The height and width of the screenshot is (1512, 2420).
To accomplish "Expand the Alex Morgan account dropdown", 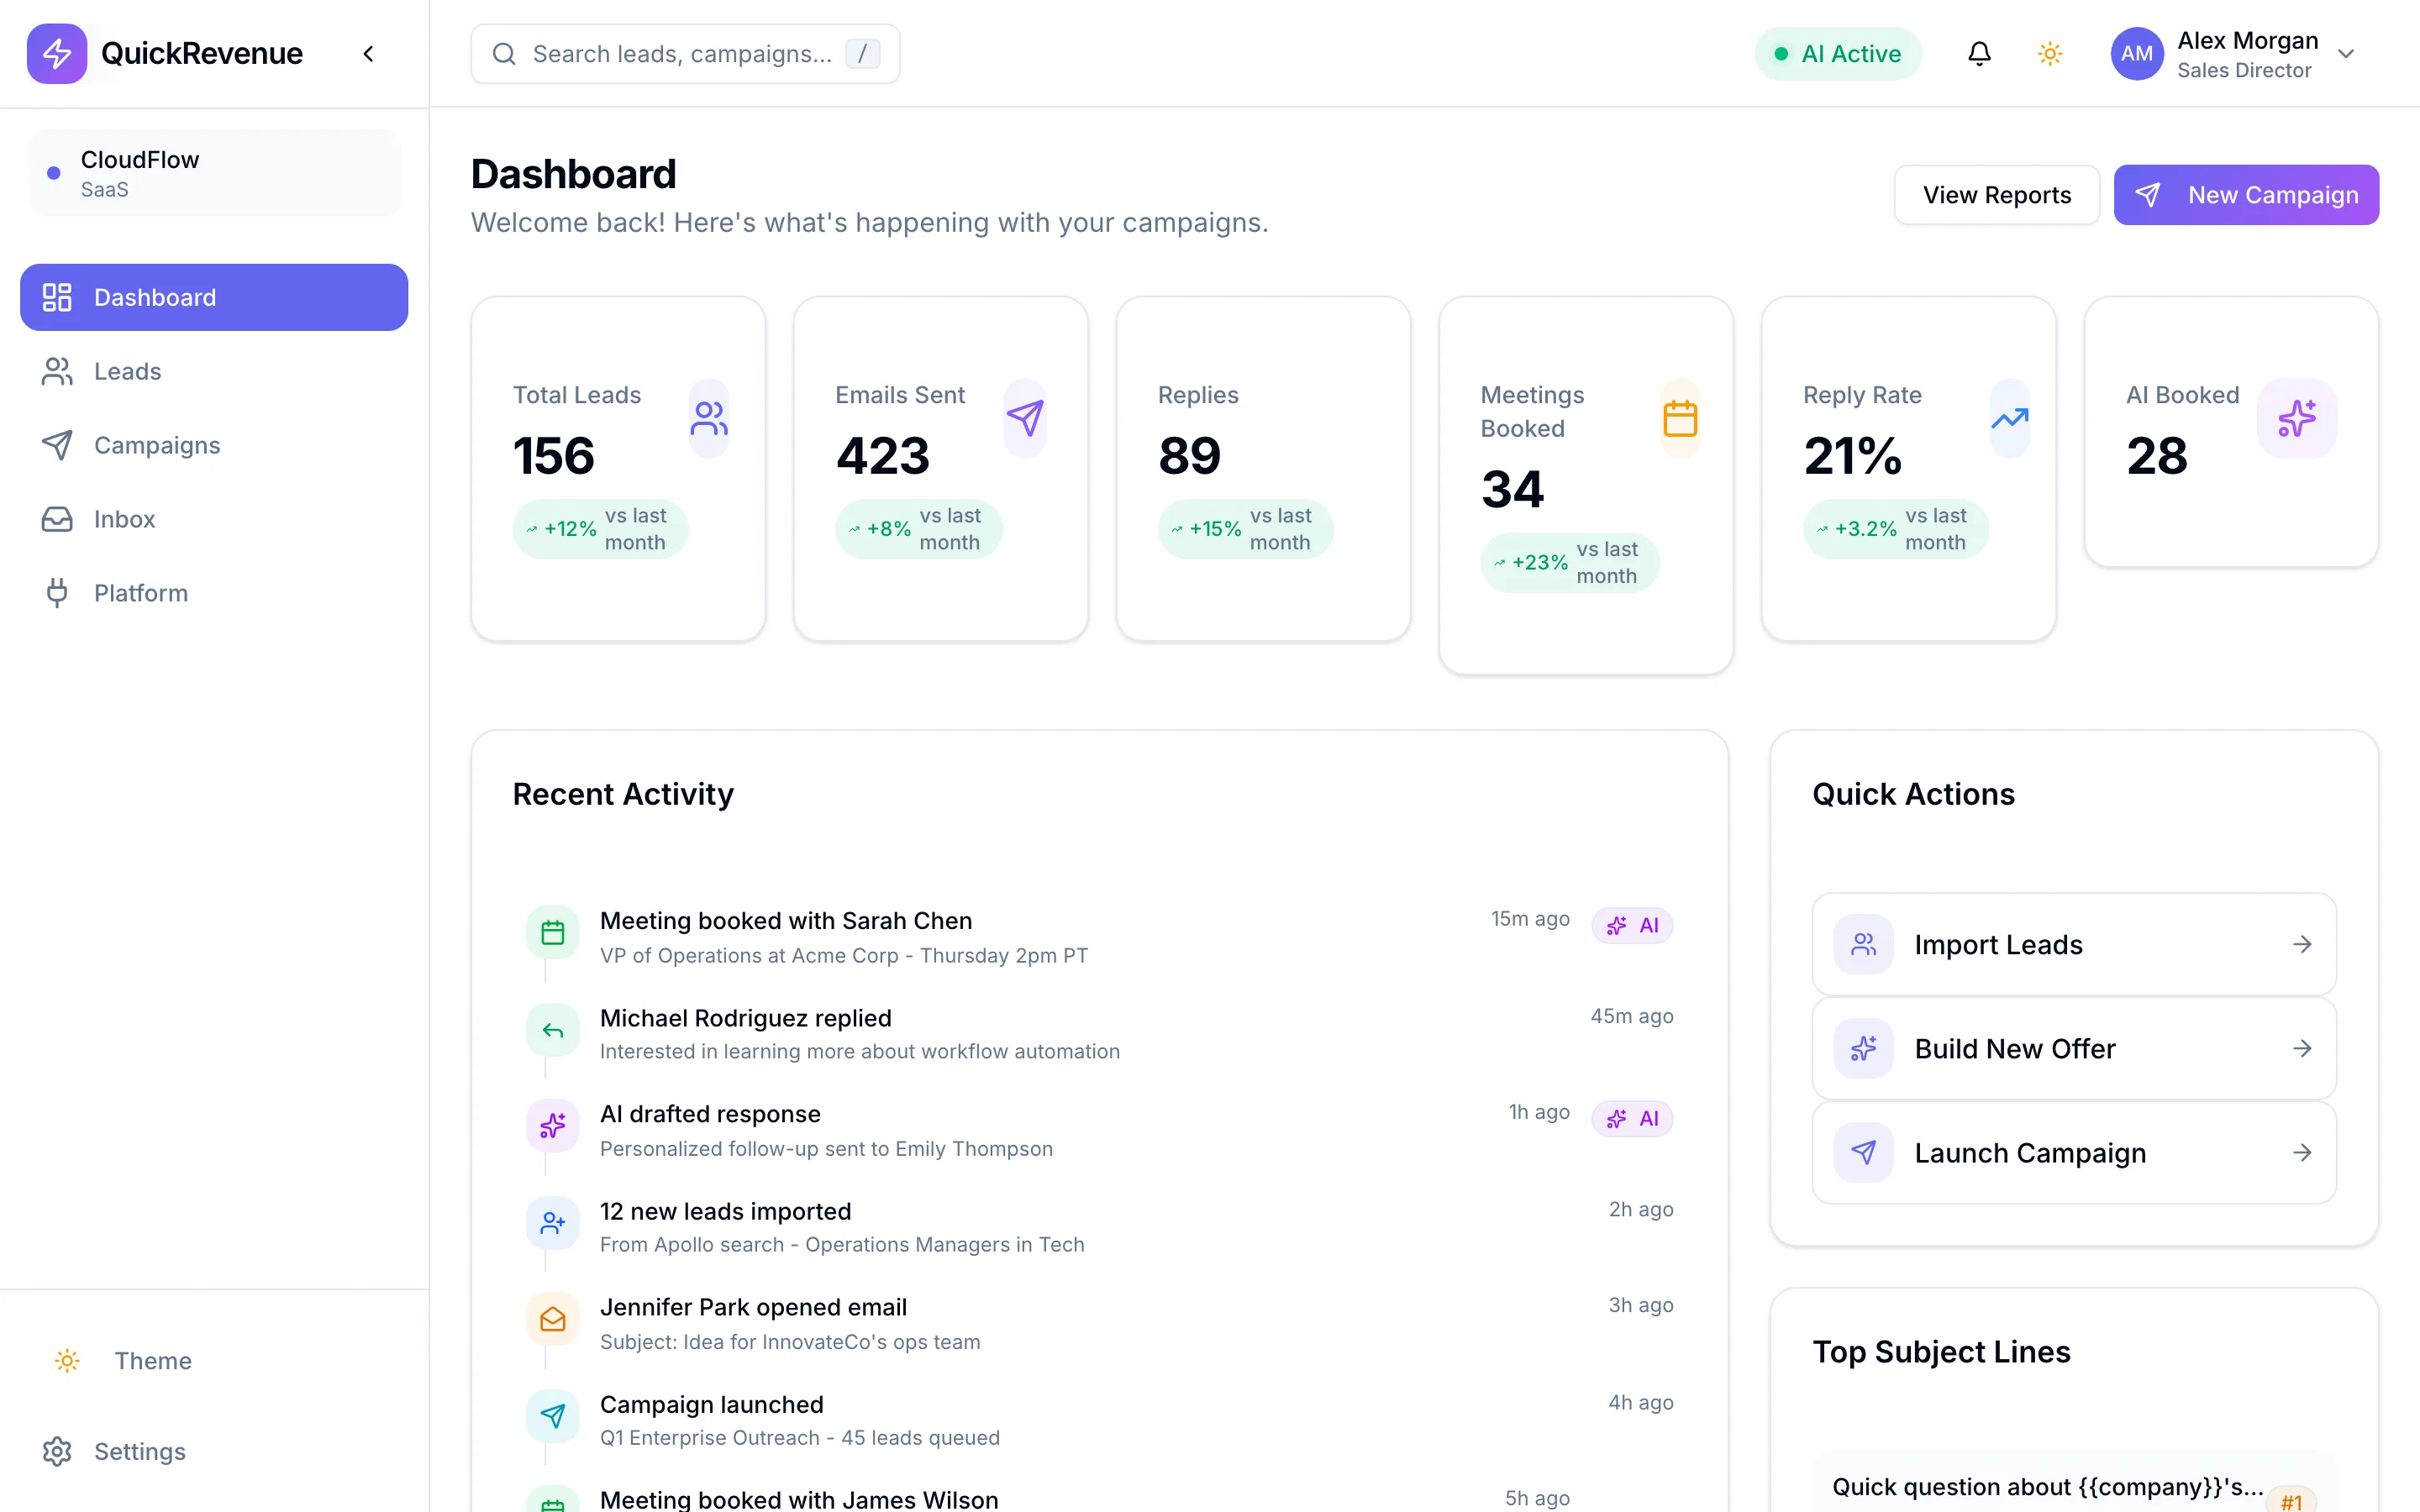I will 2346,54.
